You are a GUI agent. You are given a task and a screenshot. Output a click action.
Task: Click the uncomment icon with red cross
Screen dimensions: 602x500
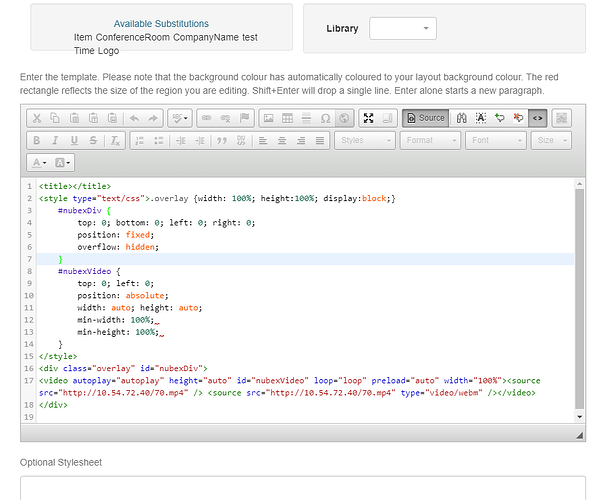(x=518, y=118)
